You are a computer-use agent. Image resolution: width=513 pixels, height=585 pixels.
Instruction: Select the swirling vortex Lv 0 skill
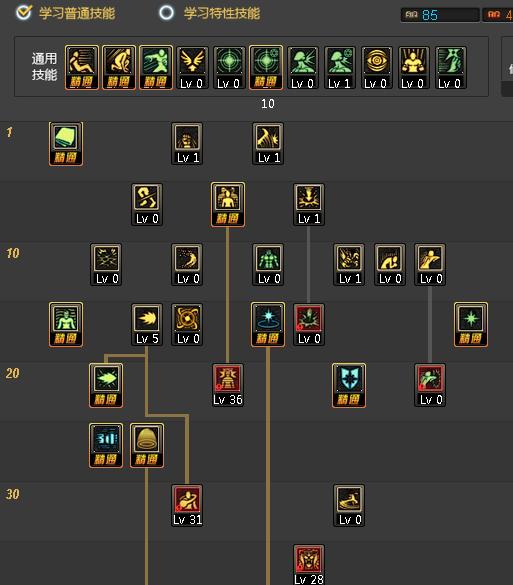tap(187, 324)
